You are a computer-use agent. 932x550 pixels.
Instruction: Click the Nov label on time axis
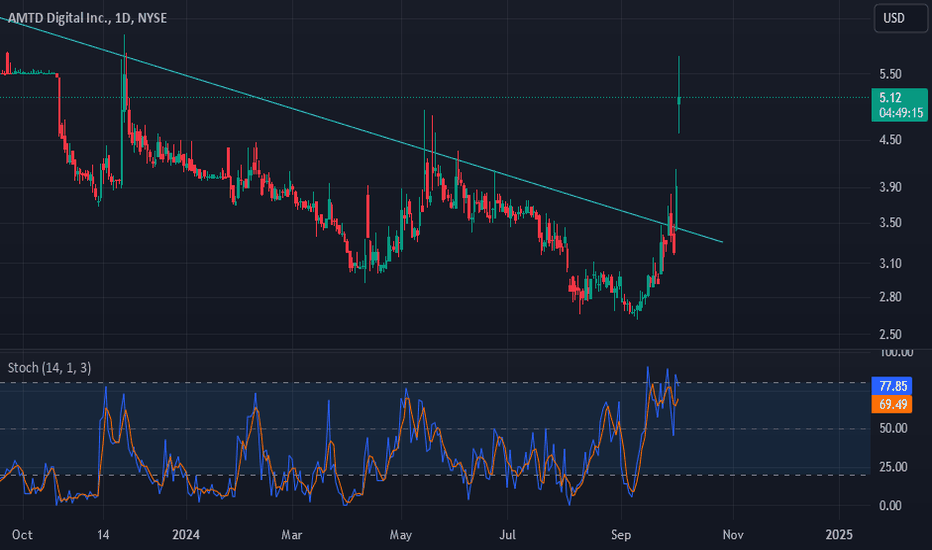(733, 535)
